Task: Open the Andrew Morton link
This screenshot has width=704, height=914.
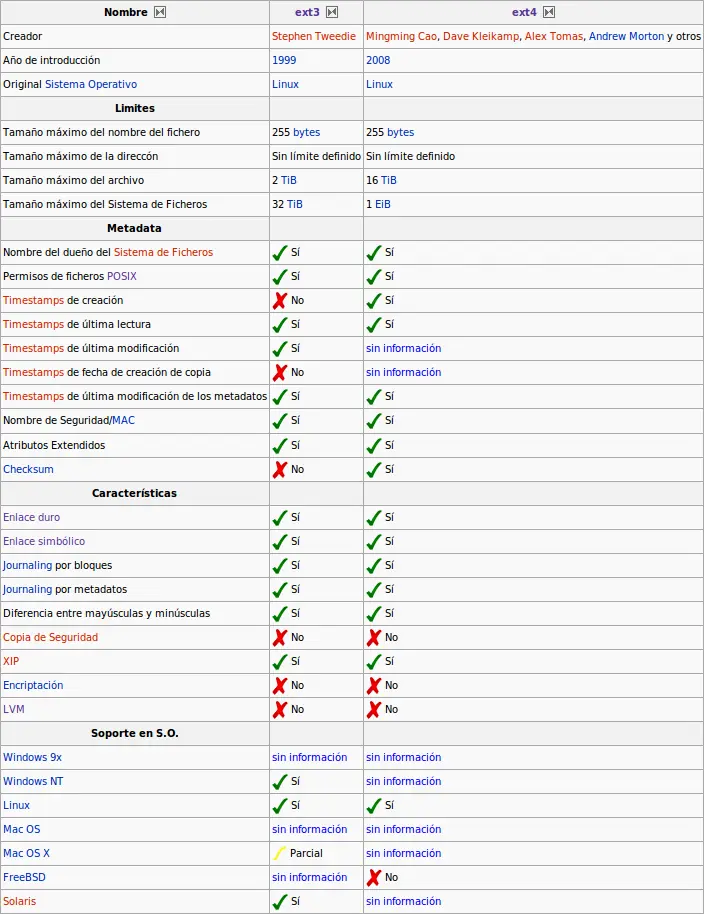Action: click(626, 36)
